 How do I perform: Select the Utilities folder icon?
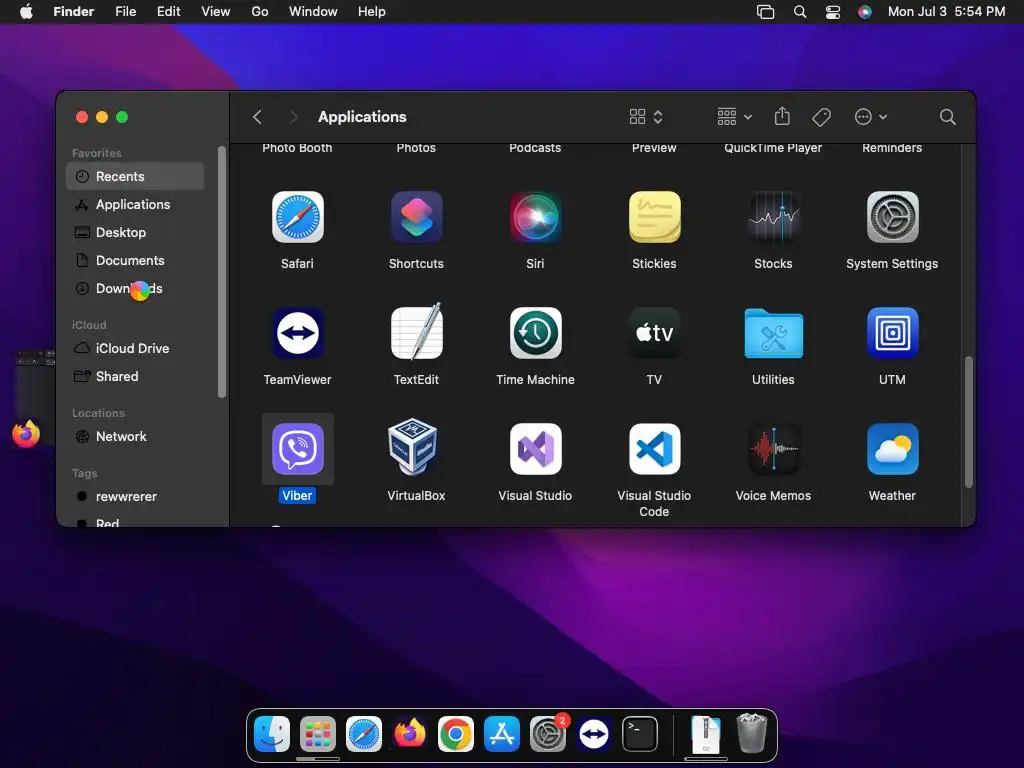[773, 333]
